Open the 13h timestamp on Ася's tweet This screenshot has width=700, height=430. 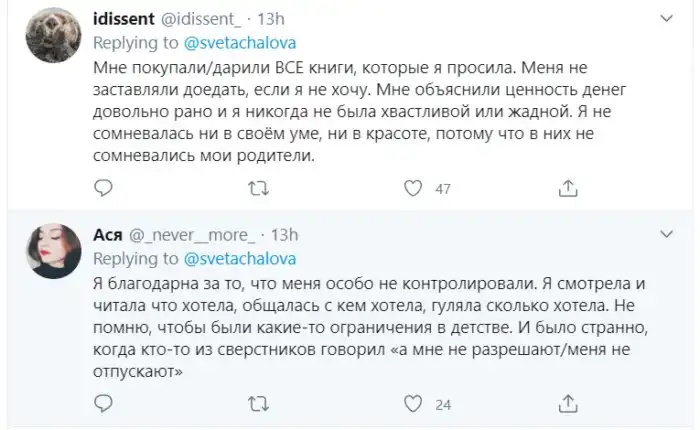click(x=284, y=235)
